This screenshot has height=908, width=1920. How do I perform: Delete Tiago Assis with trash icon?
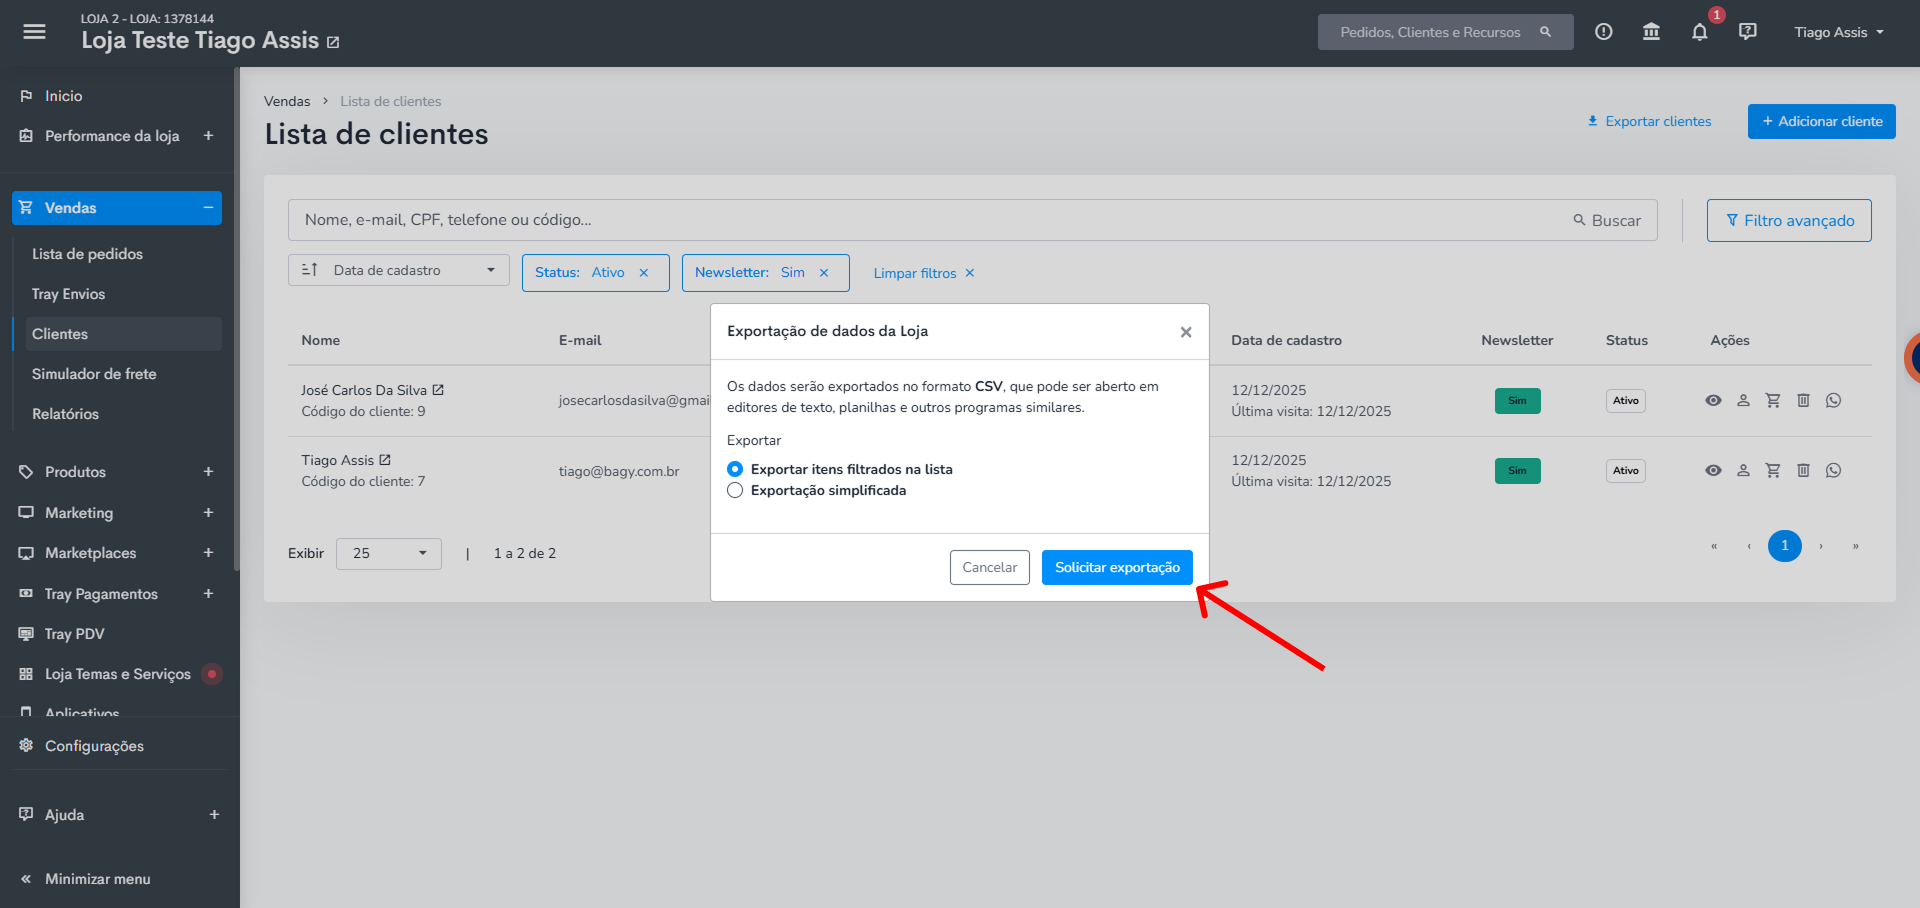coord(1803,470)
